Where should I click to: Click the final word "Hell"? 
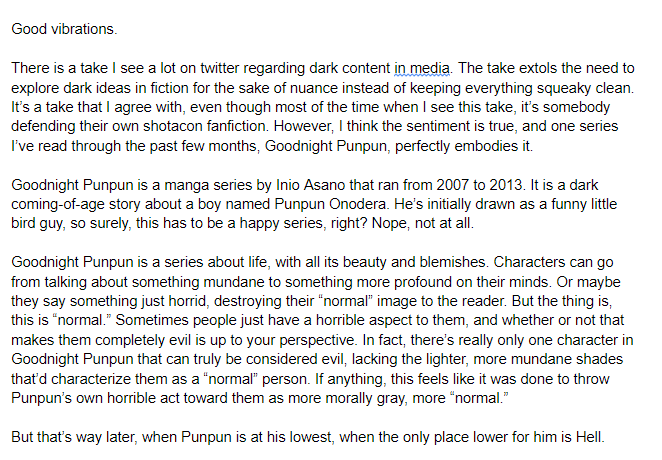pyautogui.click(x=621, y=440)
